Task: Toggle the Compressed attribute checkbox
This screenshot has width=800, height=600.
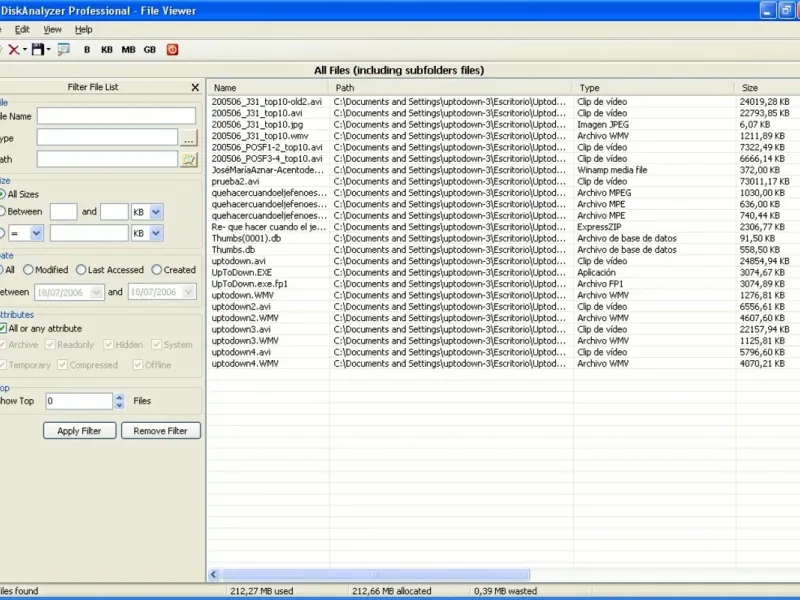Action: tap(62, 365)
